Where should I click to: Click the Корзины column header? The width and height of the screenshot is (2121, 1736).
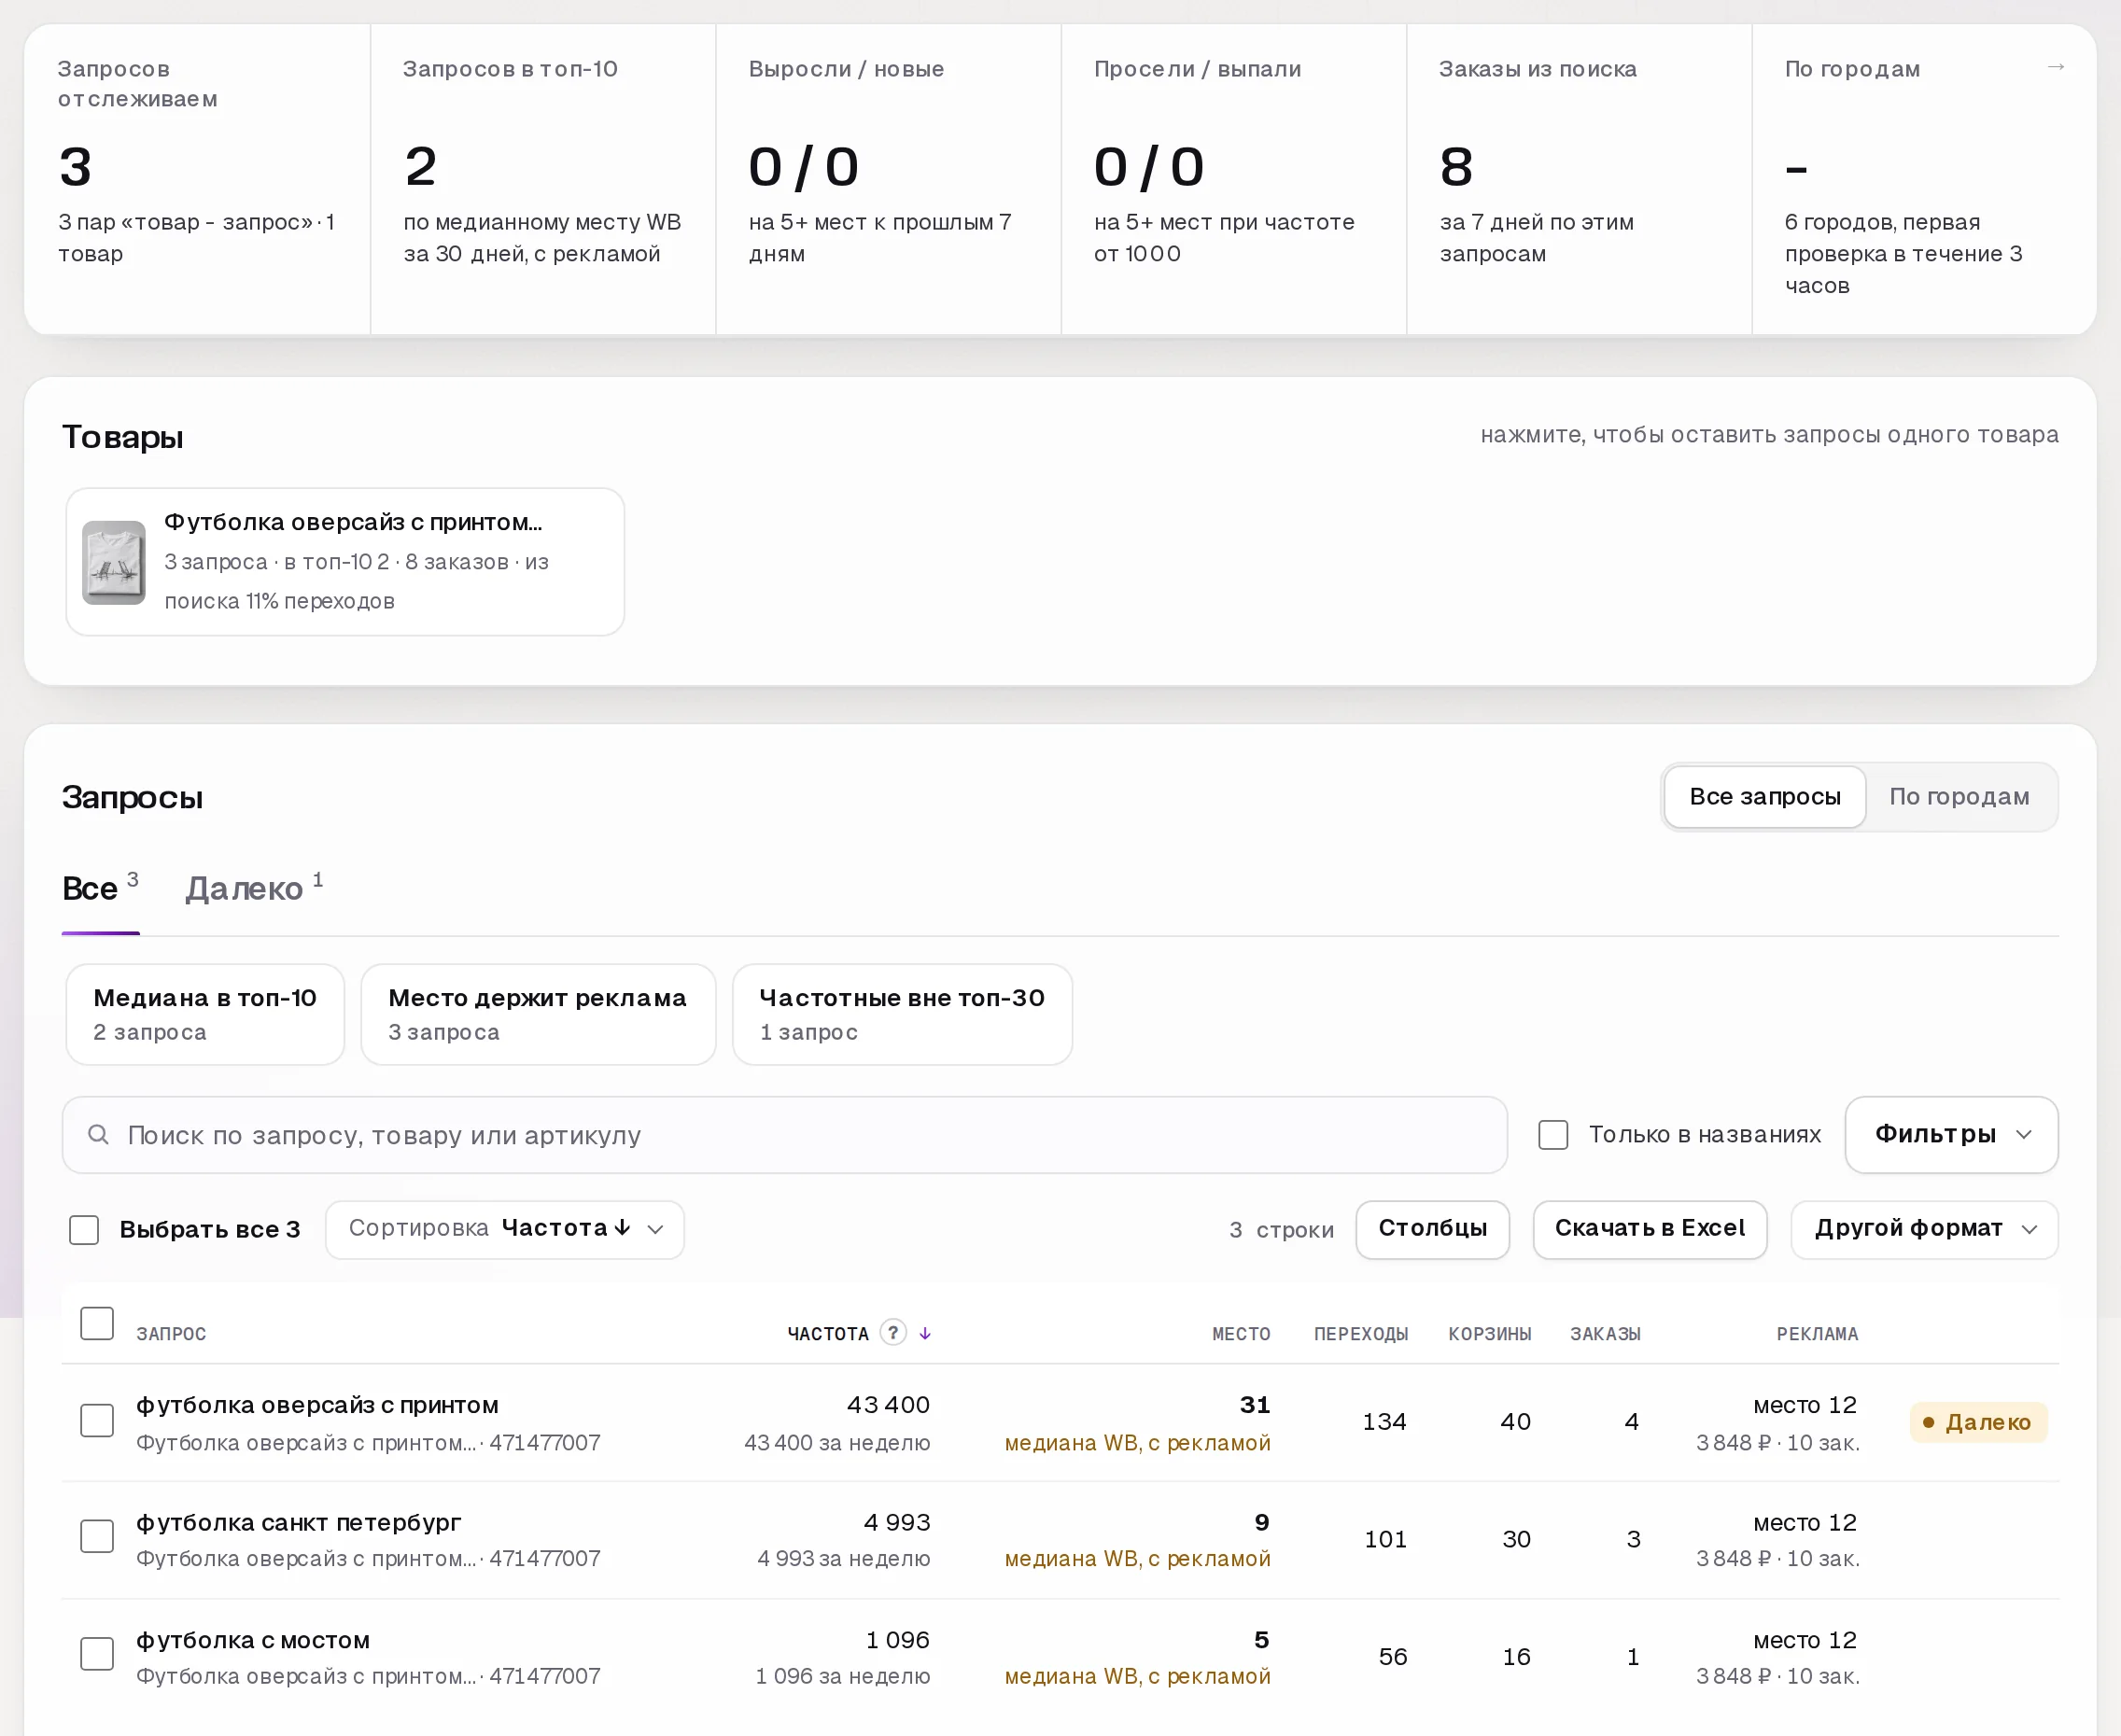coord(1490,1334)
